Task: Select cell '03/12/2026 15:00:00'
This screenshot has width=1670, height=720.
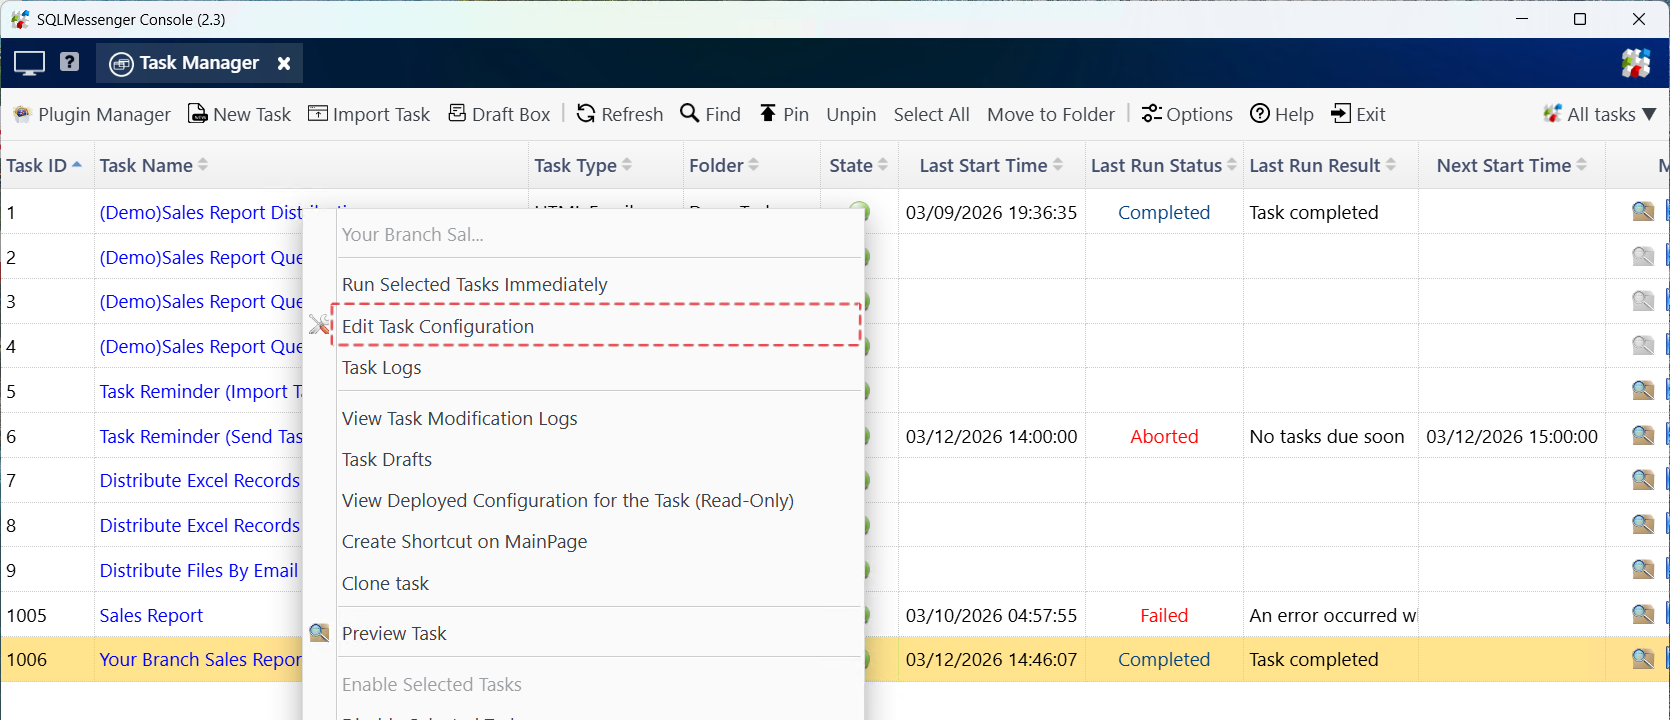Action: [x=1512, y=436]
